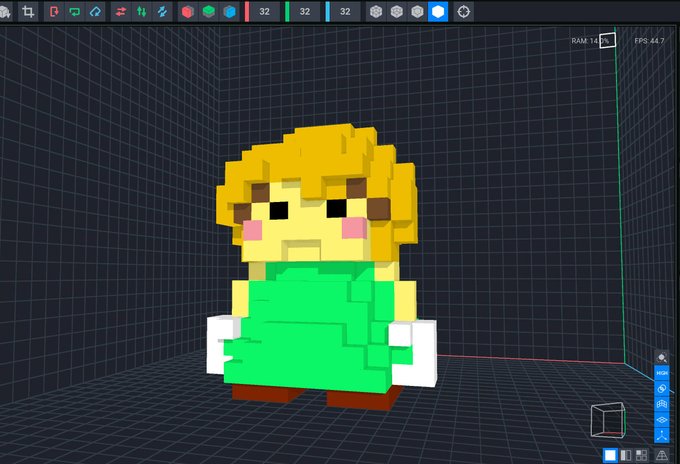
Task: Click the green loop rotate icon
Action: 75,12
